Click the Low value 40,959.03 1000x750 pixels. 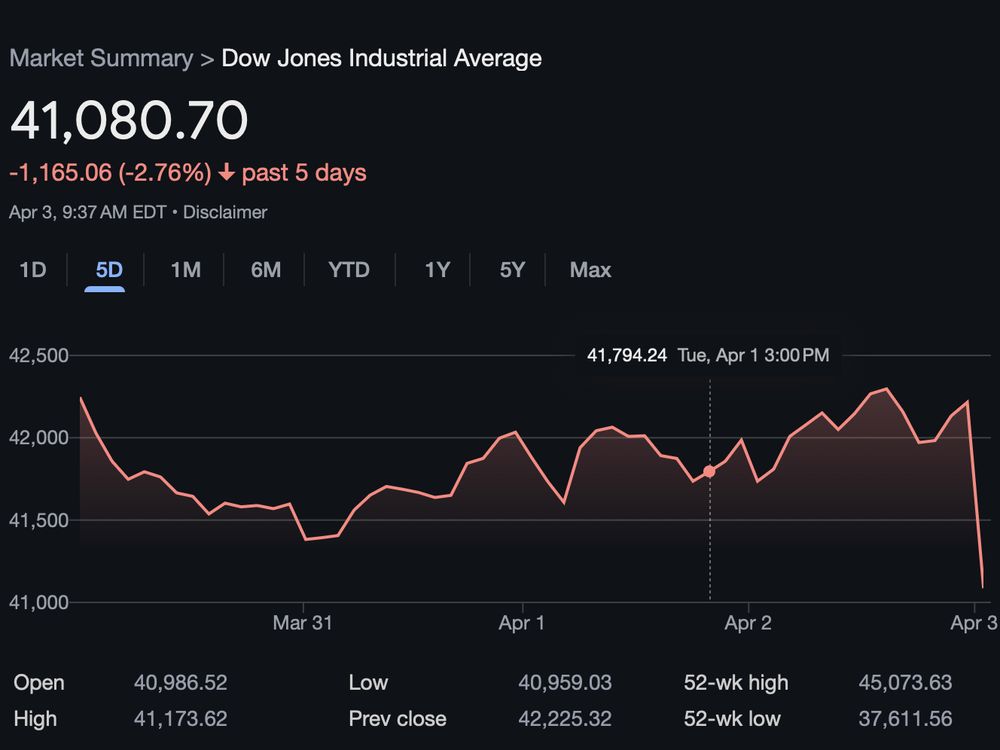(565, 682)
